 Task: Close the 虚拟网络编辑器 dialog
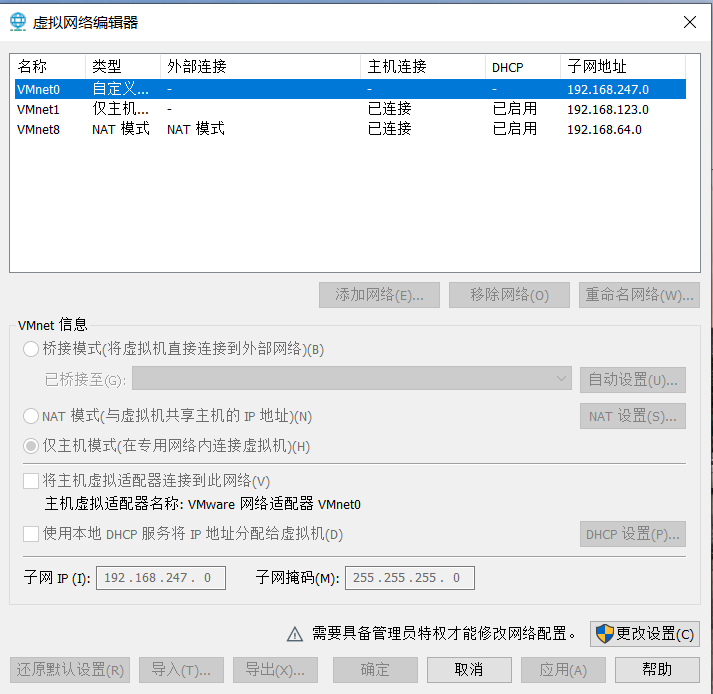point(690,22)
